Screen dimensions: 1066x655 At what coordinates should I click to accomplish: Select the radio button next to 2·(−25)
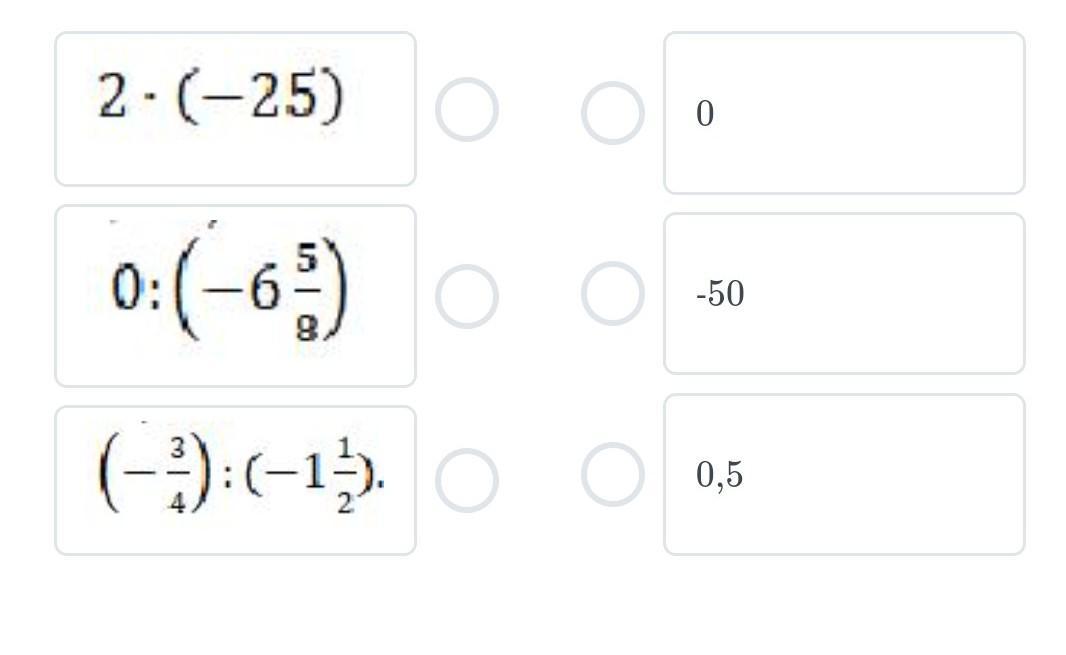pyautogui.click(x=467, y=109)
